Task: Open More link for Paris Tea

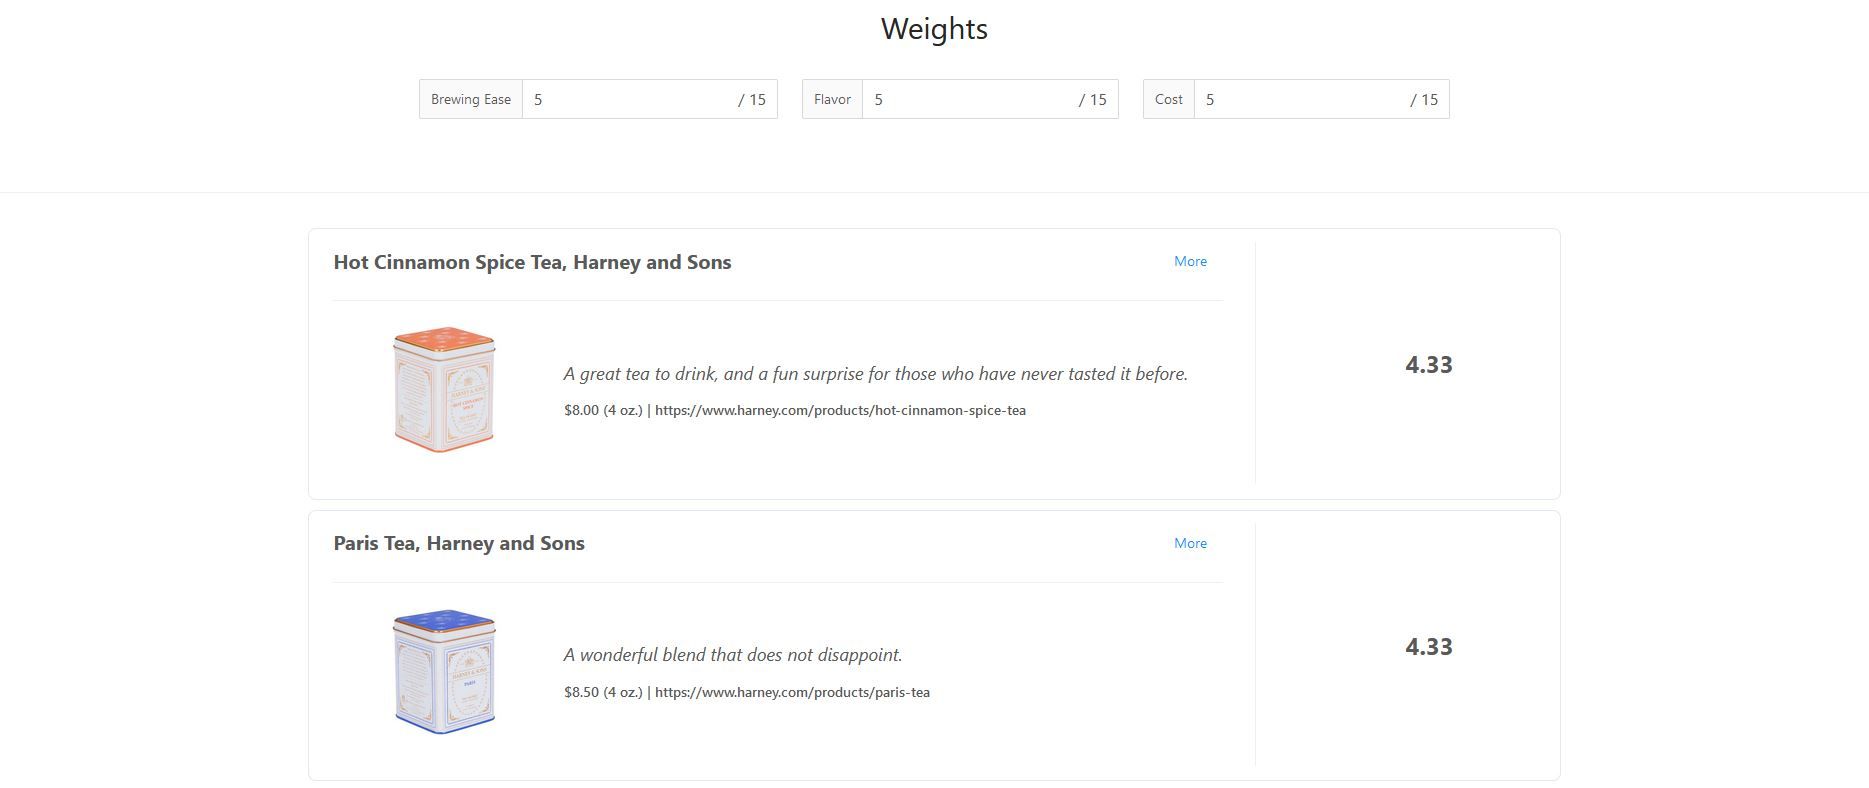Action: coord(1190,543)
